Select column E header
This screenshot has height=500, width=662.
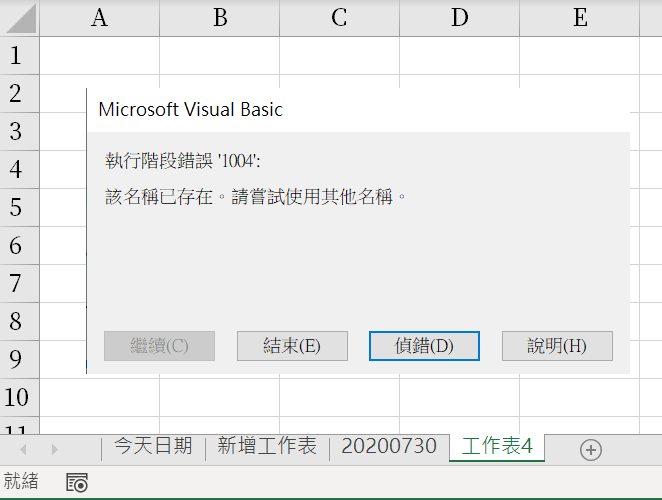580,18
